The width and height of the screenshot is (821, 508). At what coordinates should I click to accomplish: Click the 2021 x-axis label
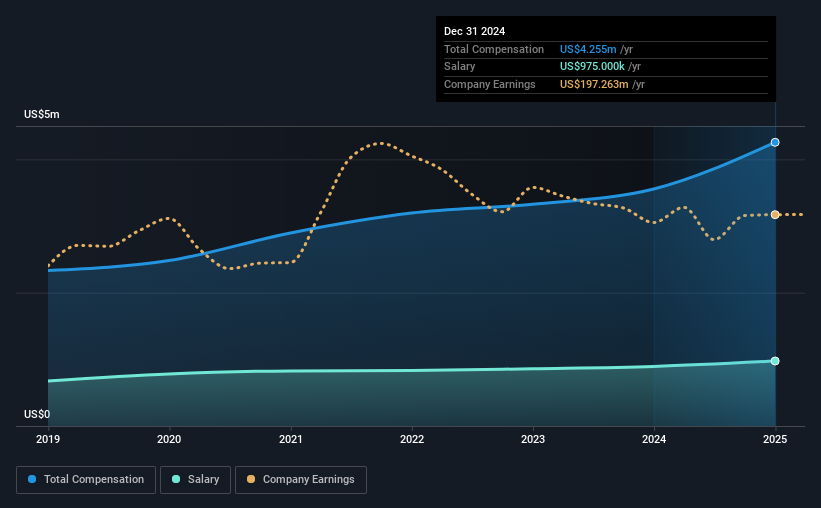[x=291, y=439]
